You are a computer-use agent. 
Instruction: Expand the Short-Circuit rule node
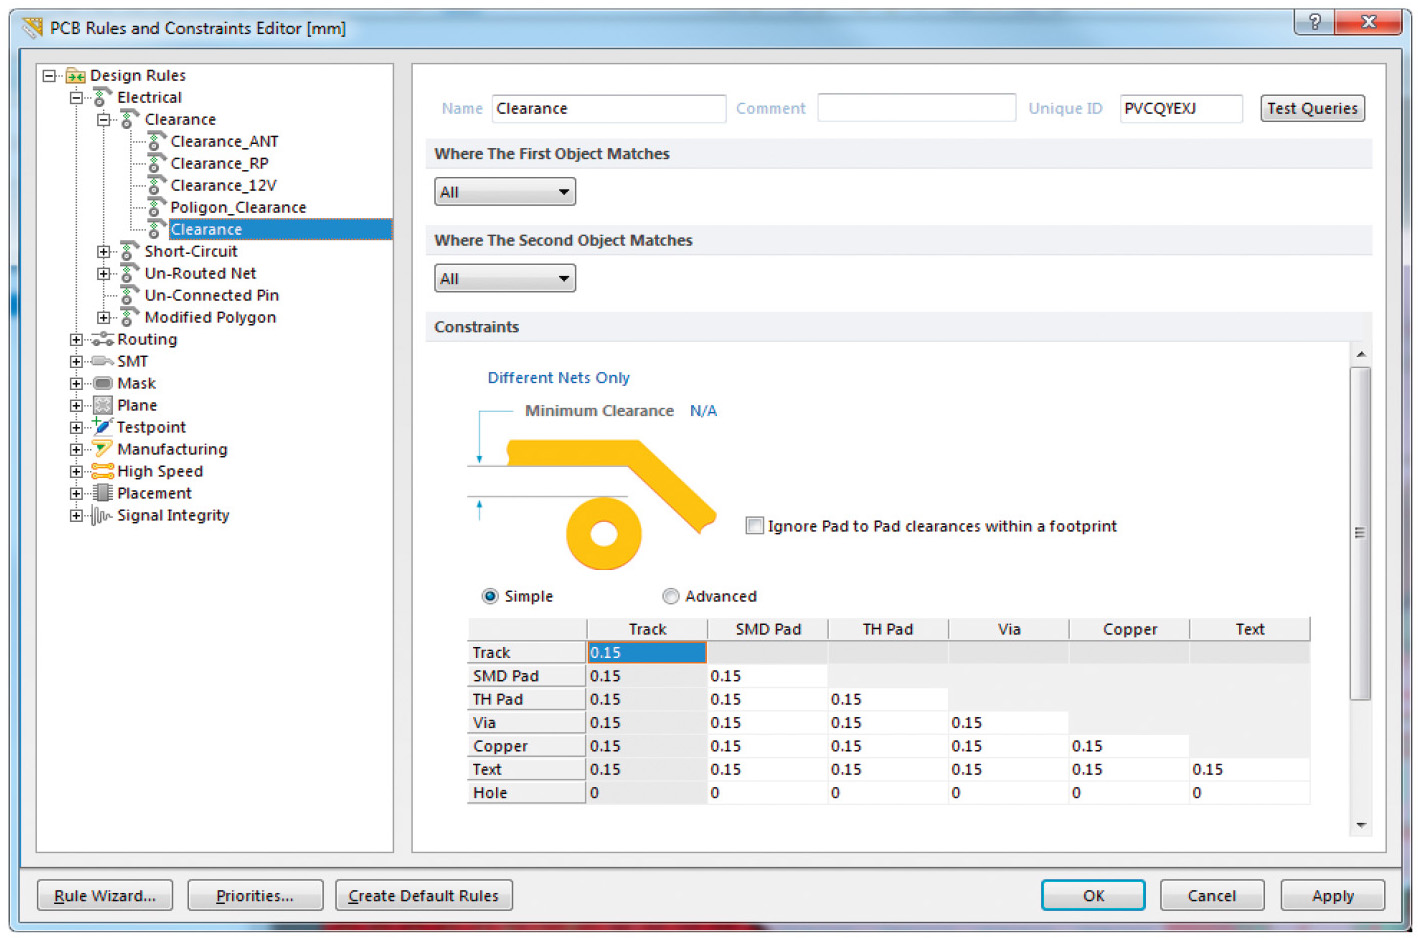tap(104, 252)
